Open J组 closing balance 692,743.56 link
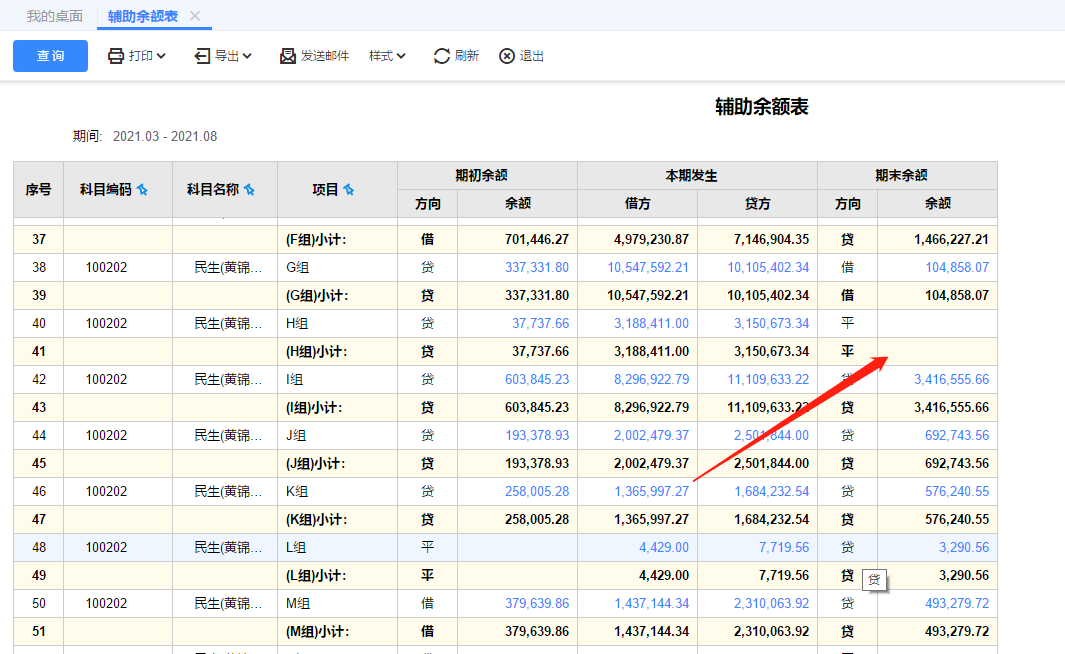1065x654 pixels. (957, 435)
